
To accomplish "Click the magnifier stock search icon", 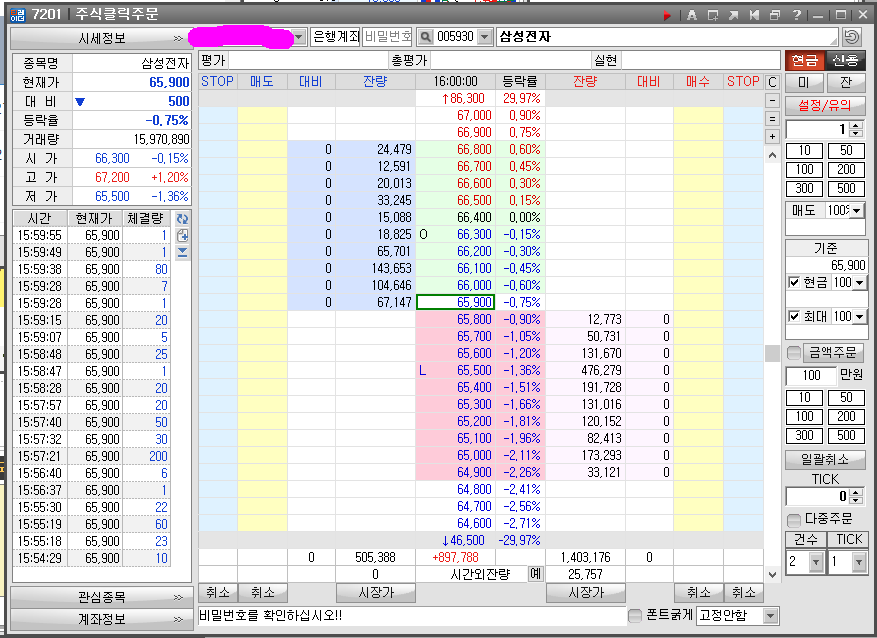I will (x=426, y=37).
